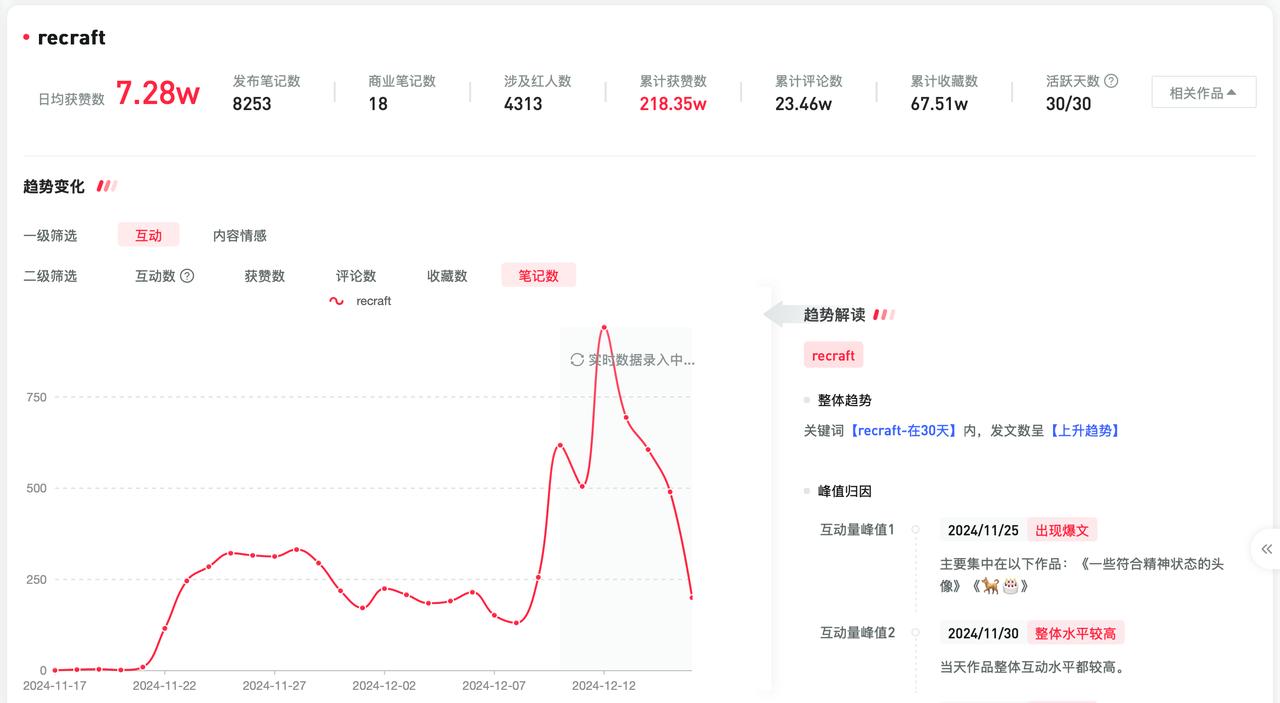The width and height of the screenshot is (1280, 703).
Task: Click the 整体水平较高 tag
Action: point(1076,633)
